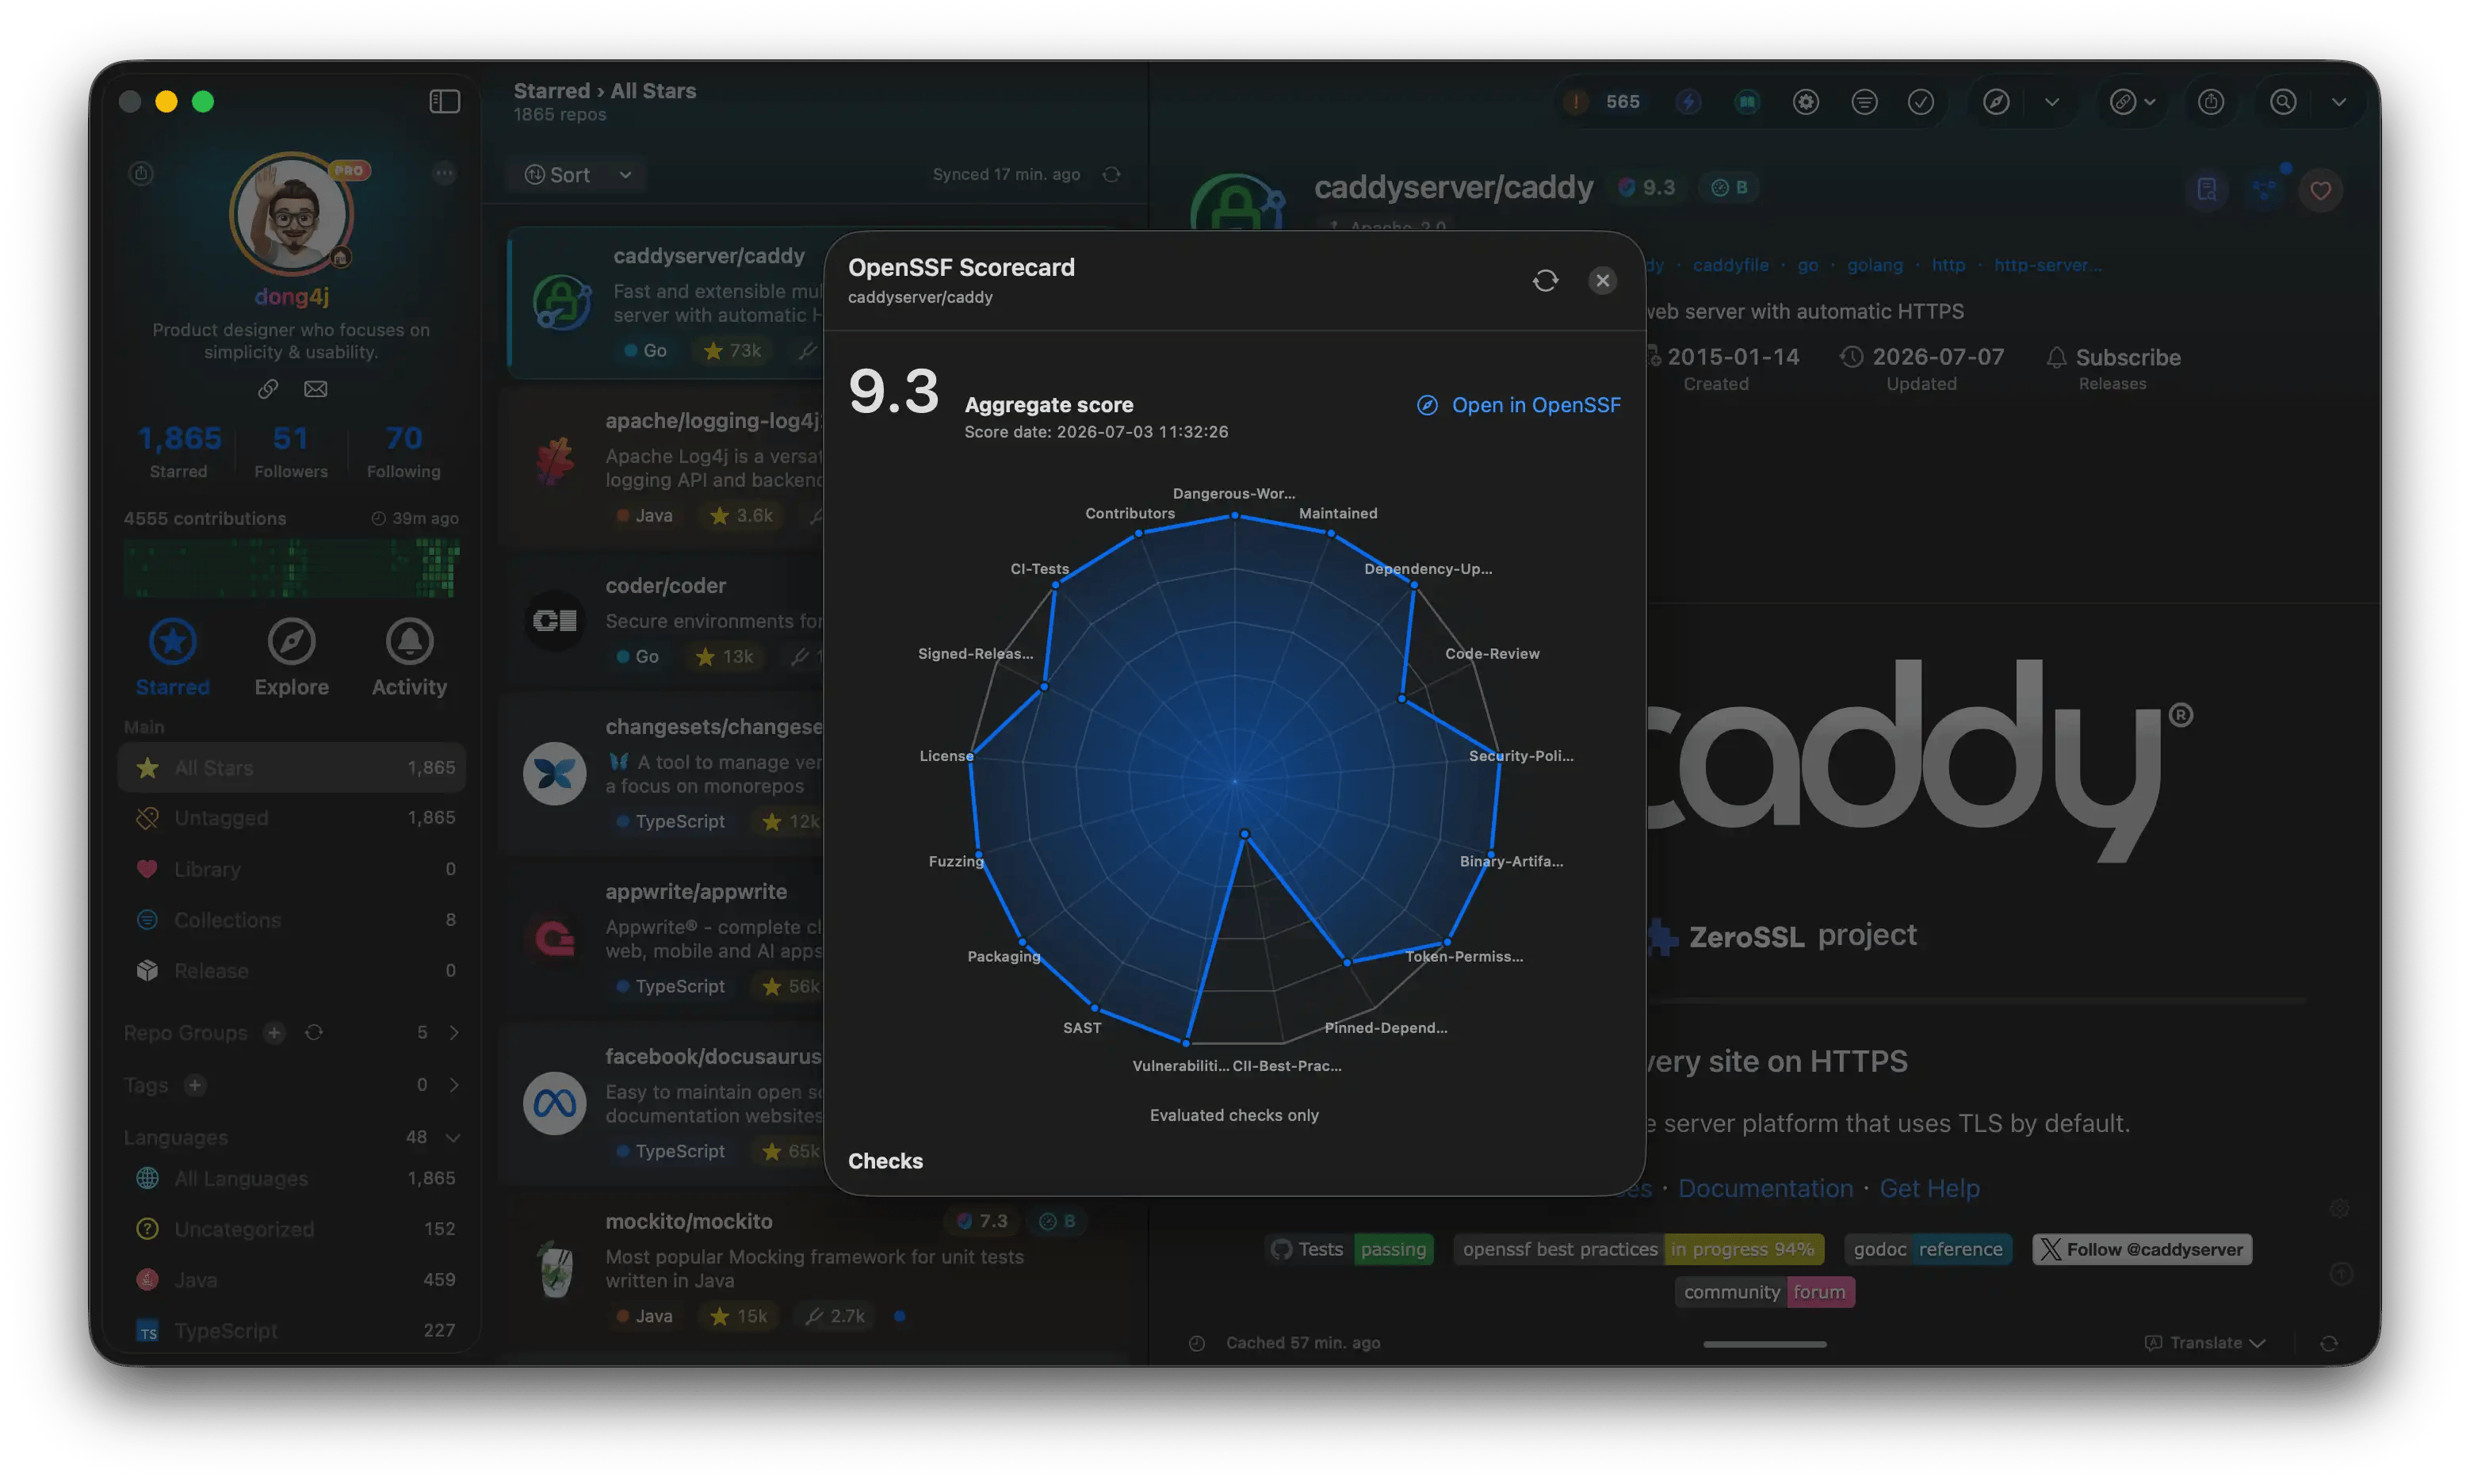Screen dimensions: 2470x1484
Task: Open the Get Help link
Action: [1929, 1188]
